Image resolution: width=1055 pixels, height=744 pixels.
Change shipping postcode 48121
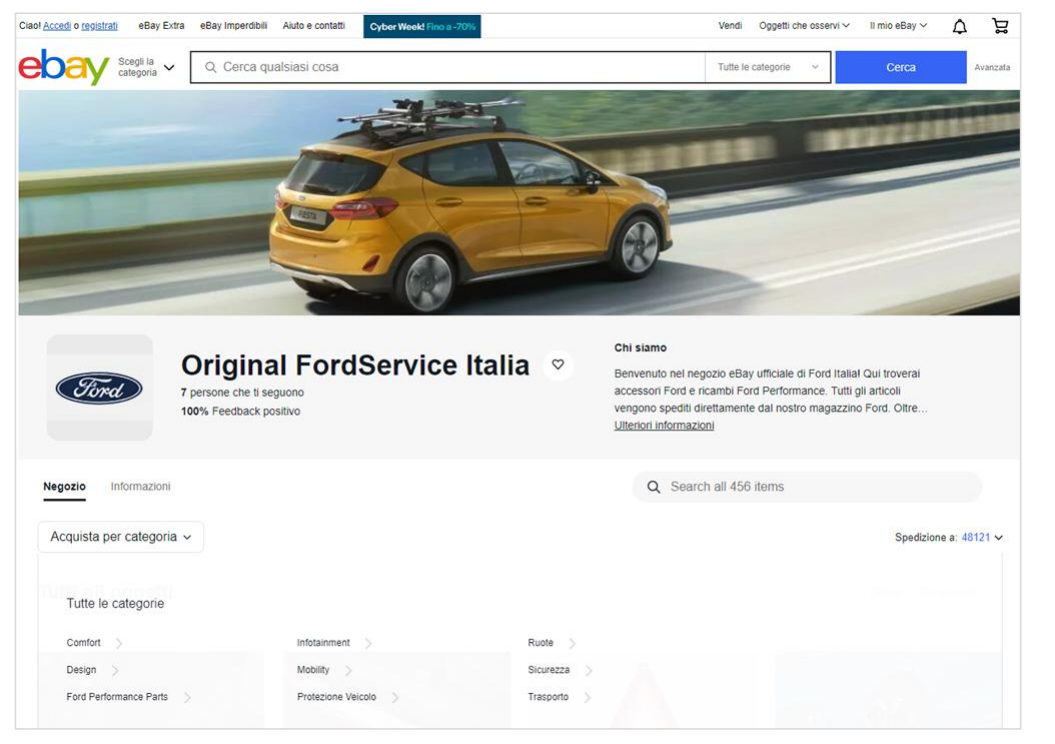[982, 537]
